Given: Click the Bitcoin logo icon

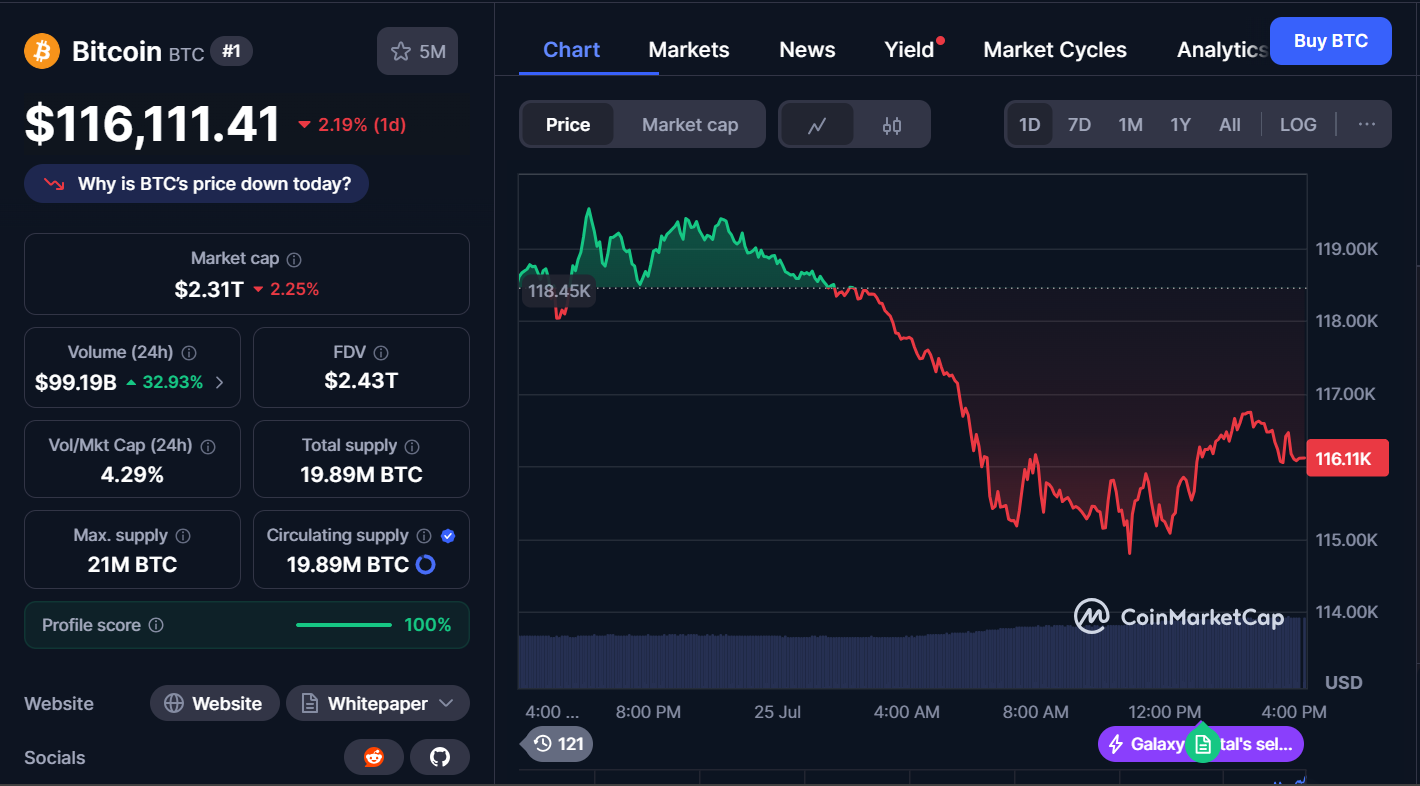Looking at the screenshot, I should click(x=42, y=51).
